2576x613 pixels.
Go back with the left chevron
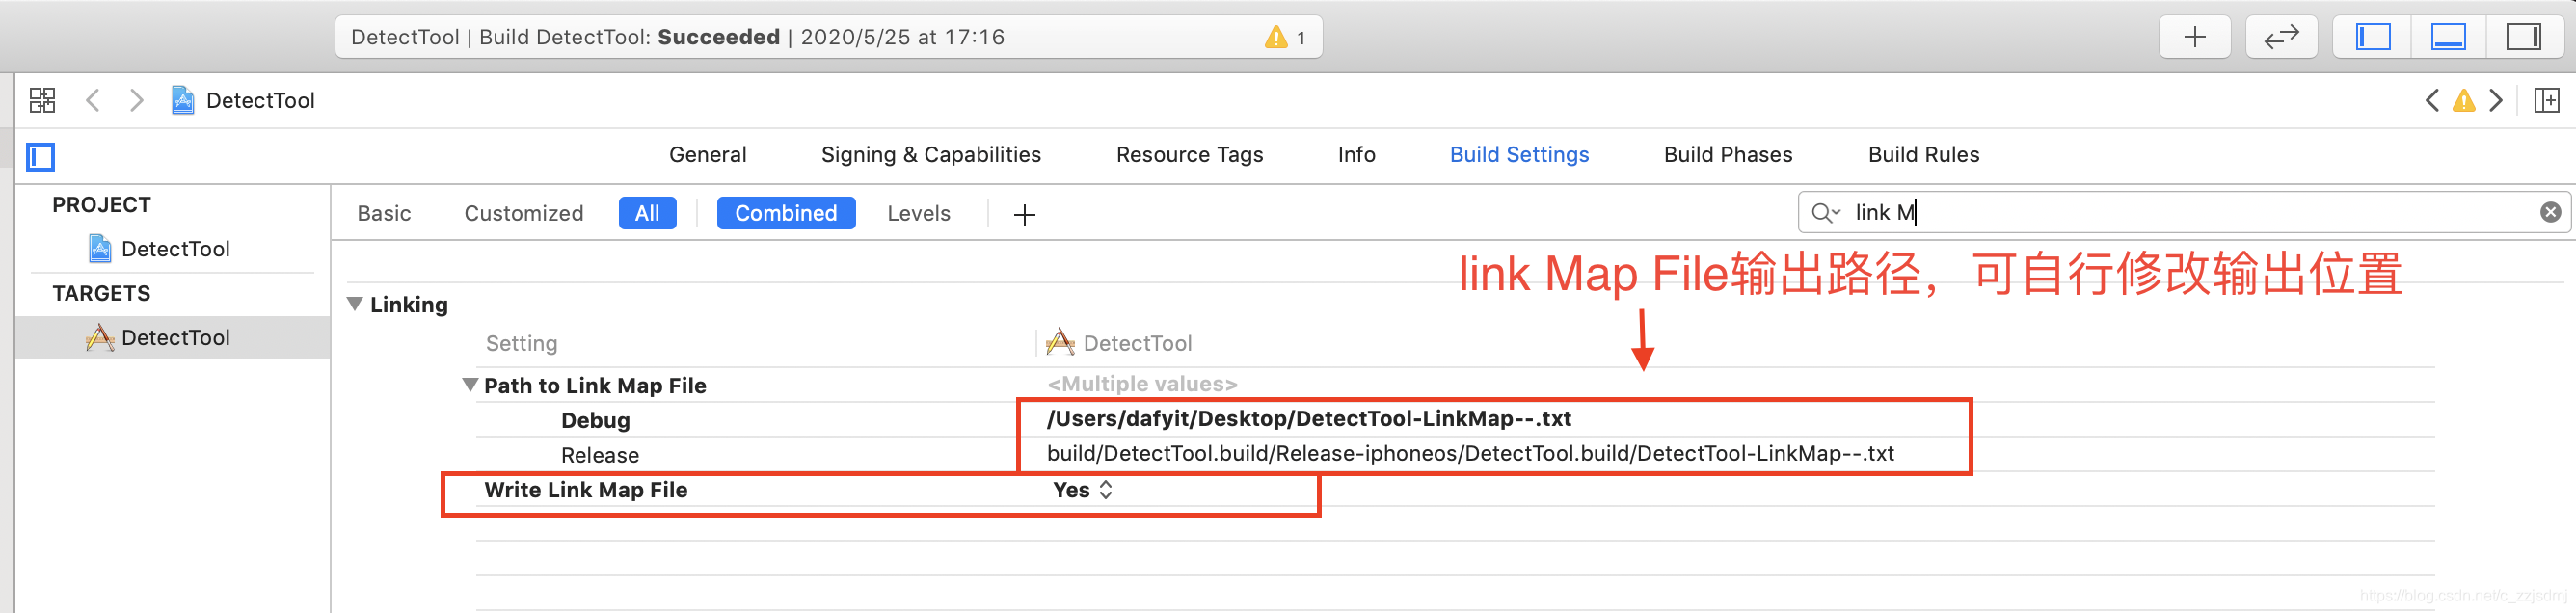coord(93,100)
